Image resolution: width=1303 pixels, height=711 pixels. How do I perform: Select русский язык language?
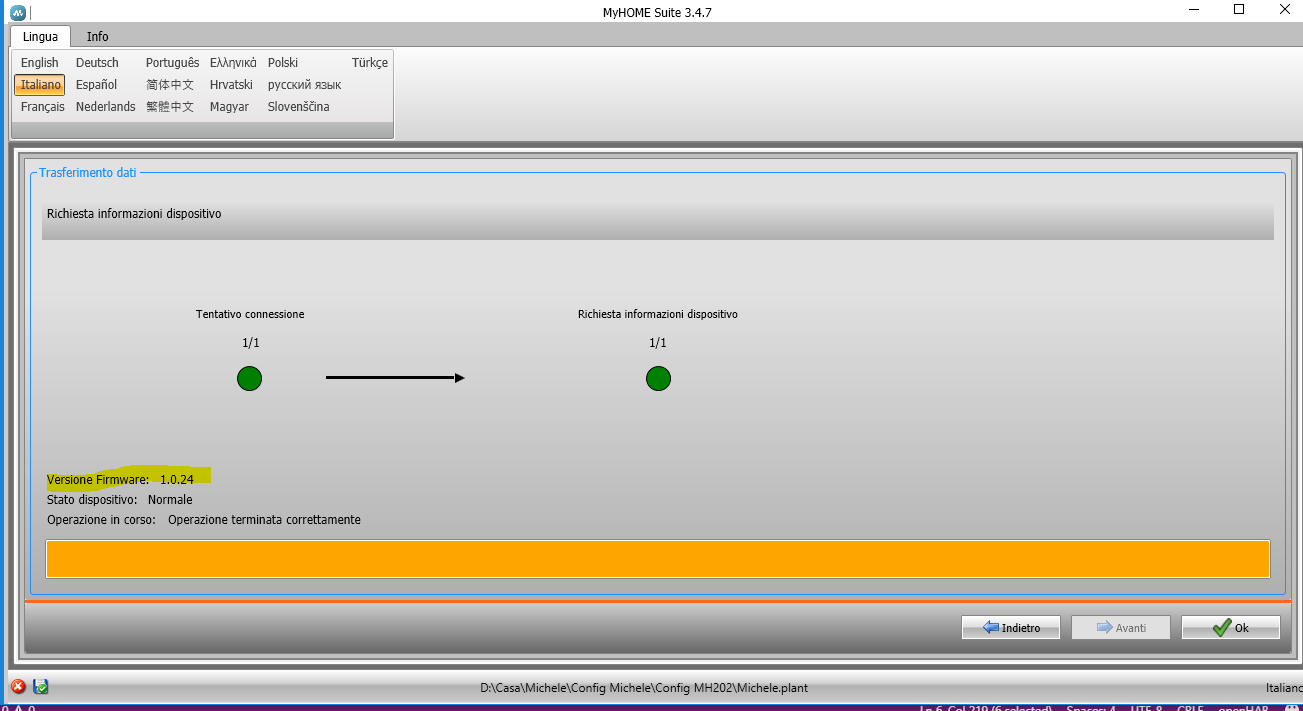304,85
